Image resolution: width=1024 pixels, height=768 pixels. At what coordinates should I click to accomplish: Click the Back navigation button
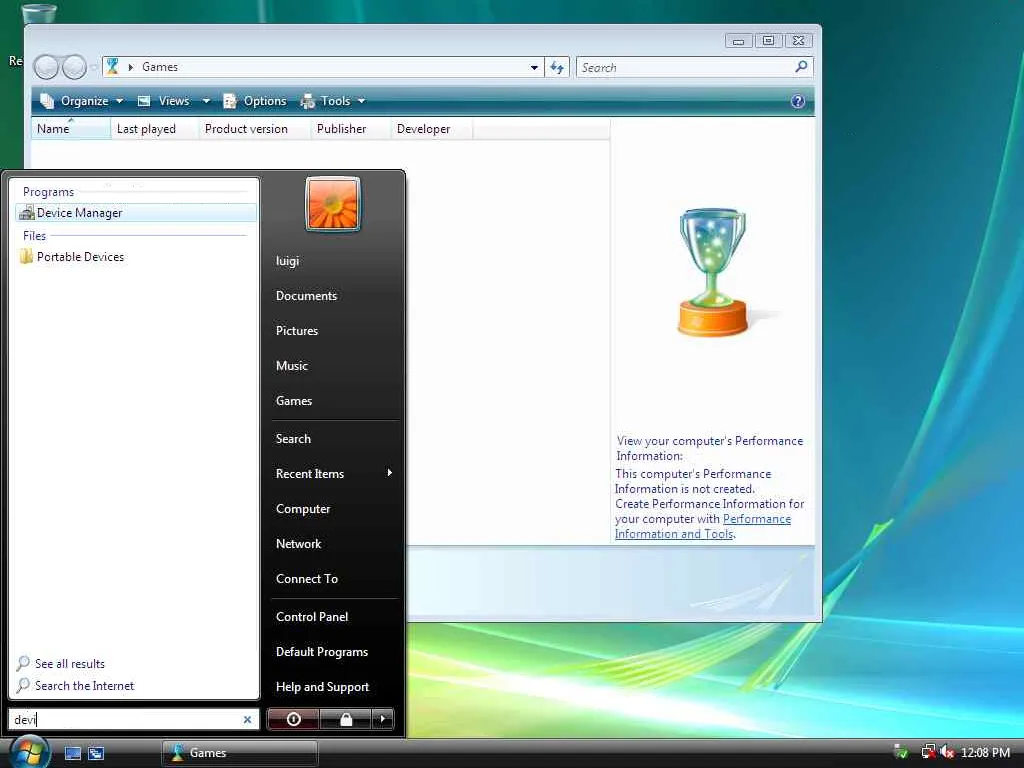pyautogui.click(x=46, y=67)
